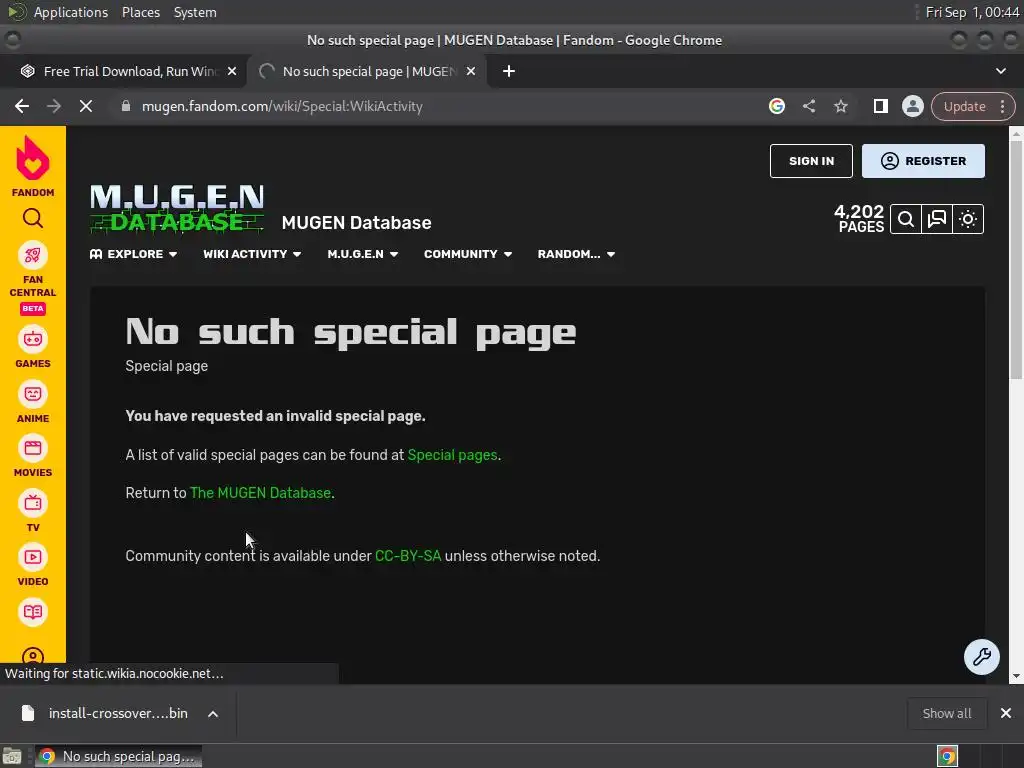
Task: Open the Applications menu
Action: coord(71,12)
